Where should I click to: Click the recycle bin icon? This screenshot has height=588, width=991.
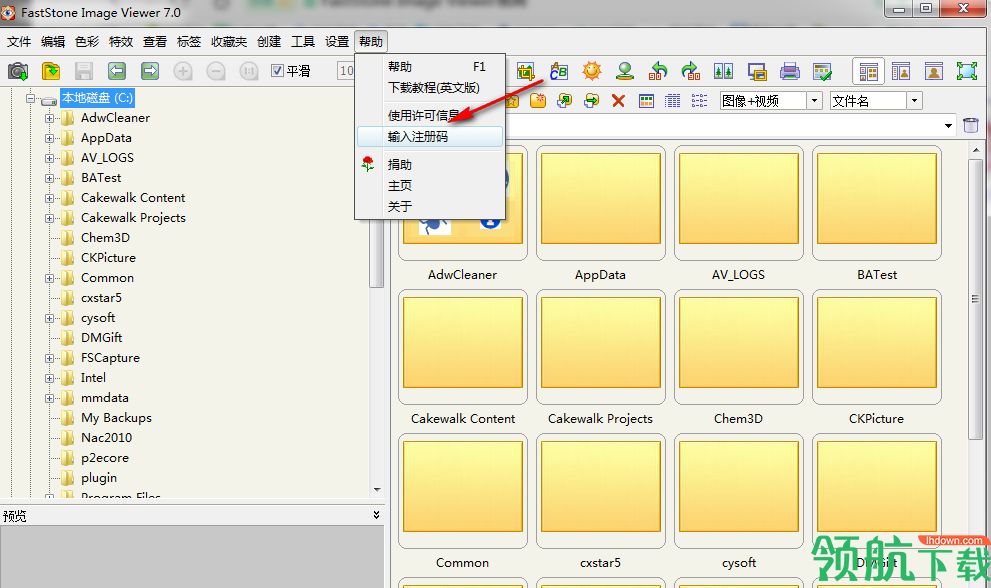click(971, 125)
